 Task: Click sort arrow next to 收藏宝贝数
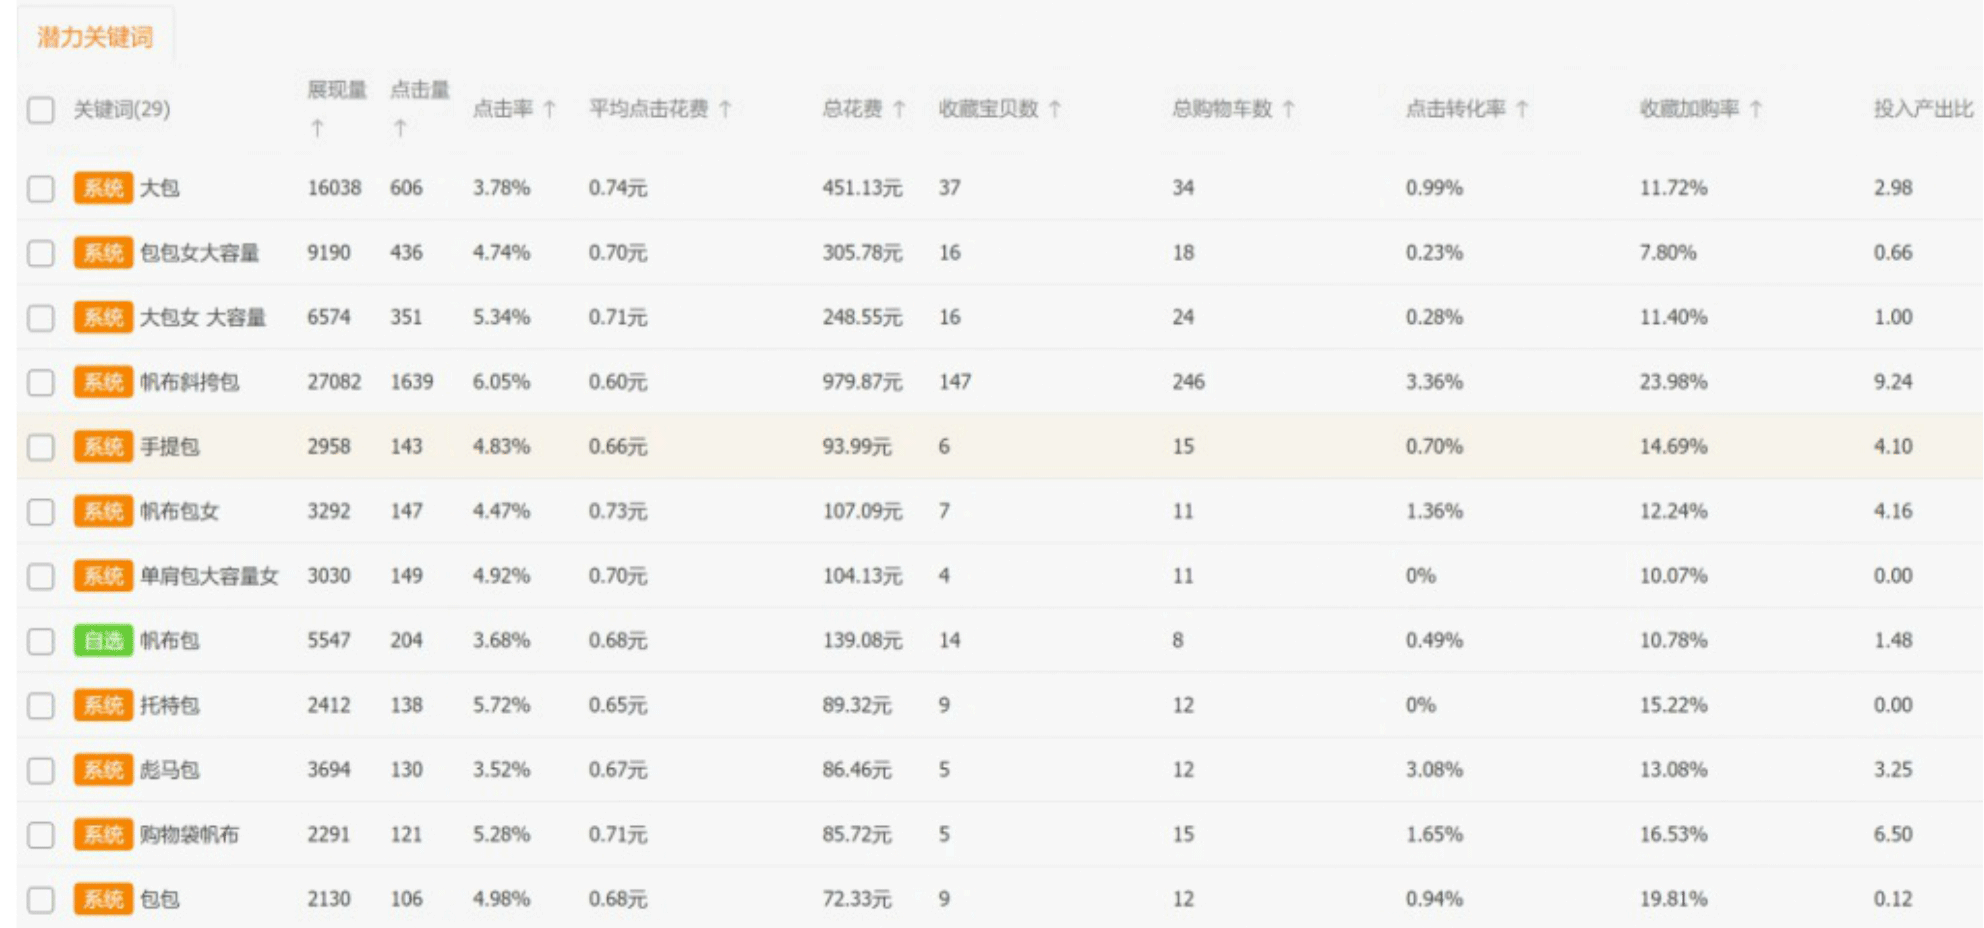1055,109
